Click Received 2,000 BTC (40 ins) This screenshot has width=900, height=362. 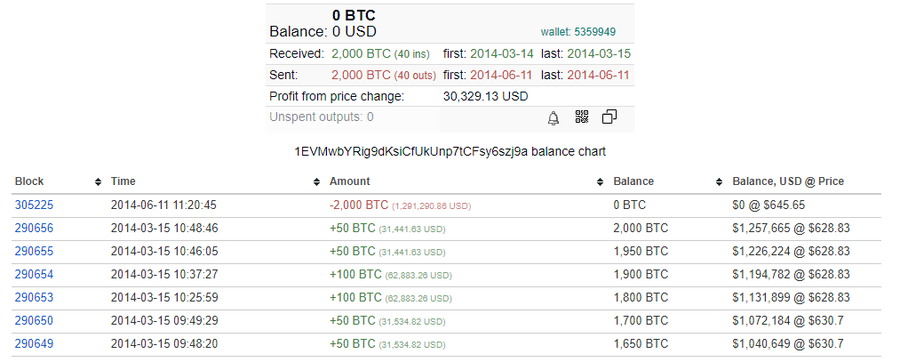tap(381, 54)
